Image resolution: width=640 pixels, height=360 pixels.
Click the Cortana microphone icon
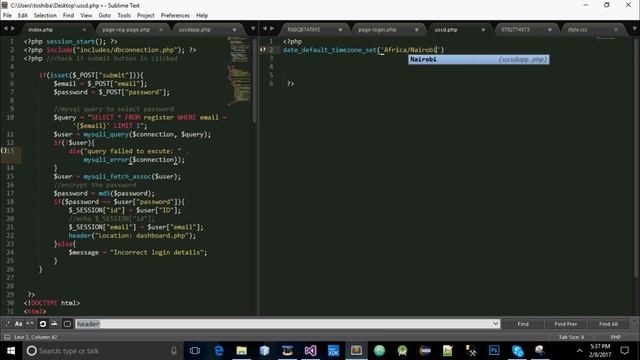coord(174,351)
